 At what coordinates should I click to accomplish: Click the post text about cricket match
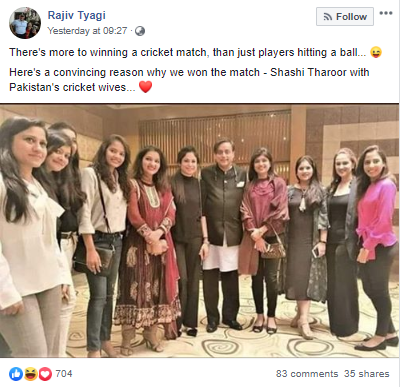click(x=188, y=52)
